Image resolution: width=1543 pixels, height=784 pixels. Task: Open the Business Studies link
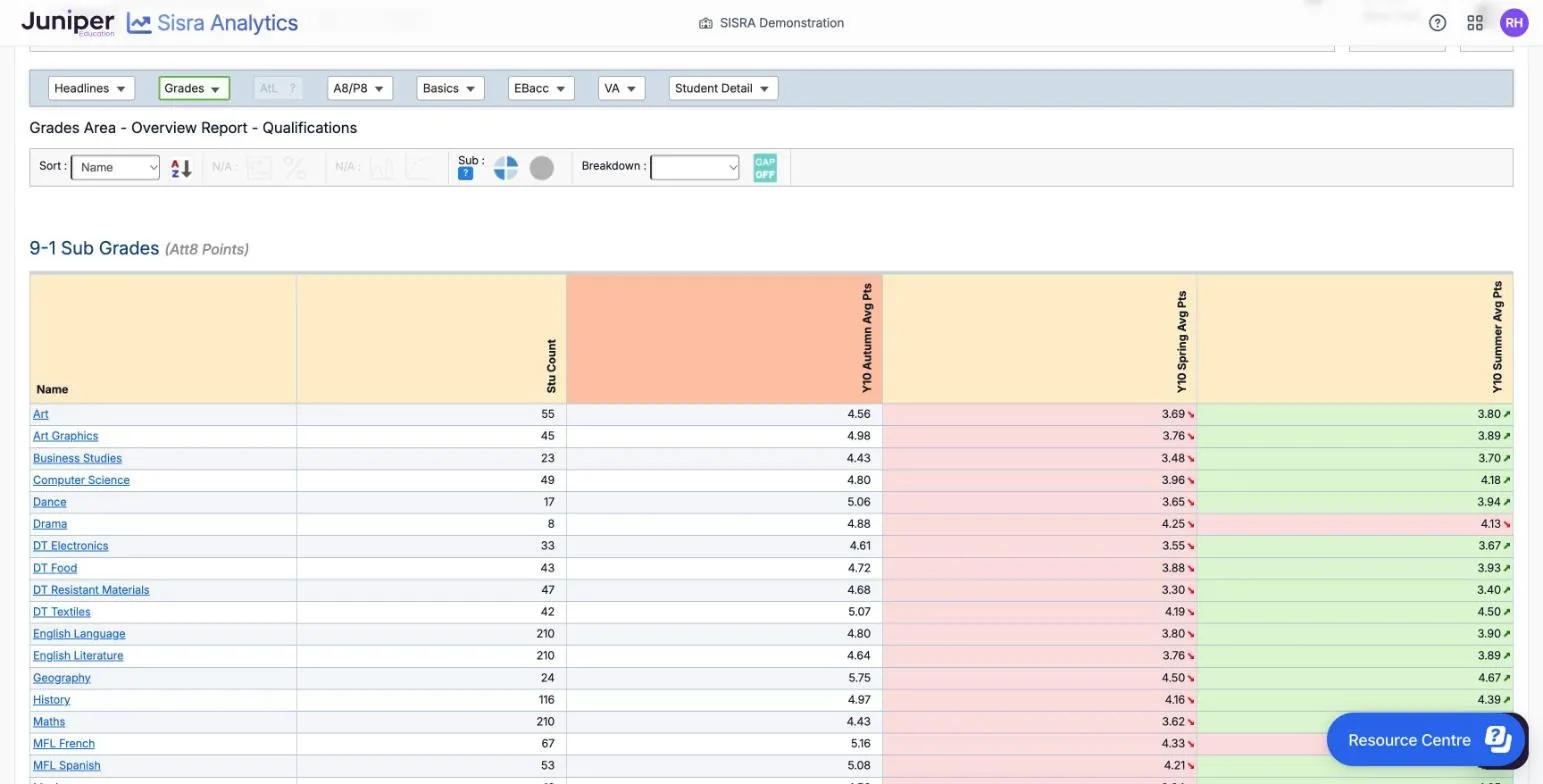(x=77, y=458)
